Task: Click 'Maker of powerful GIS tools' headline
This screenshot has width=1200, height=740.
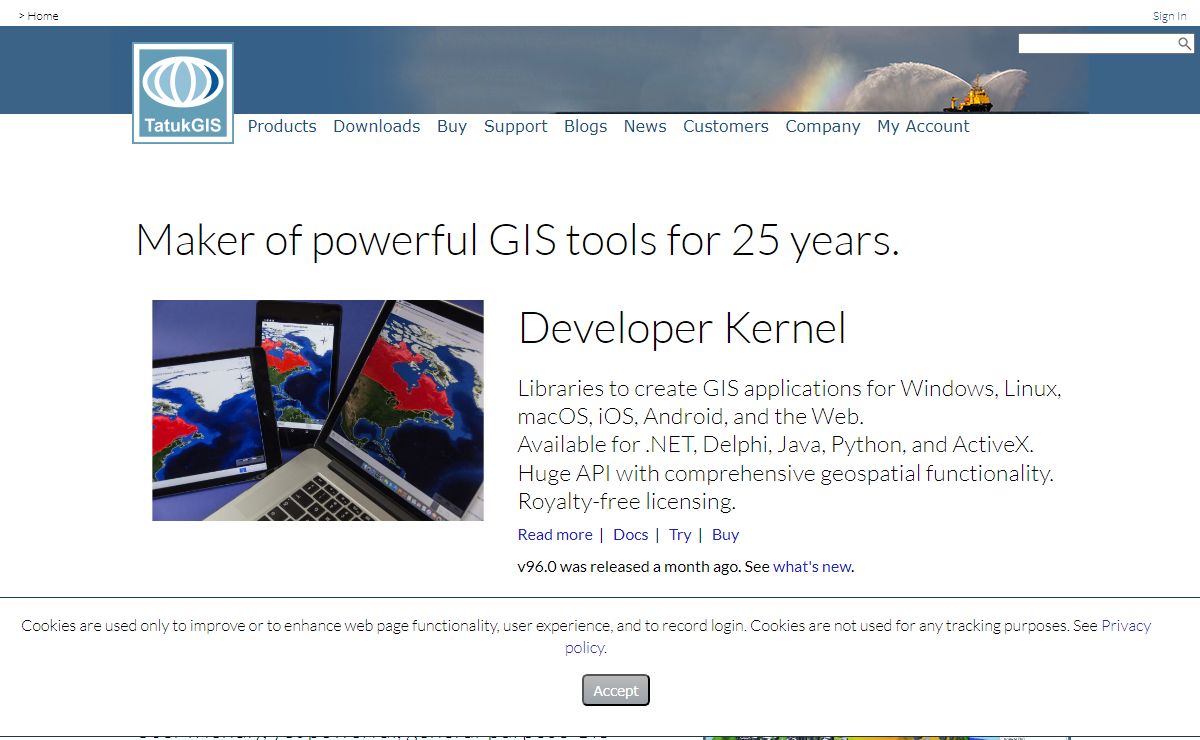Action: [x=517, y=241]
